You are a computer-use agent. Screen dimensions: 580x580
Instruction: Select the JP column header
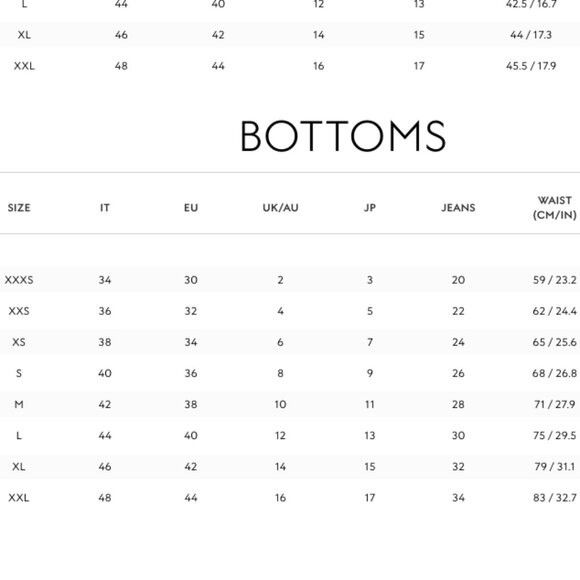(370, 208)
